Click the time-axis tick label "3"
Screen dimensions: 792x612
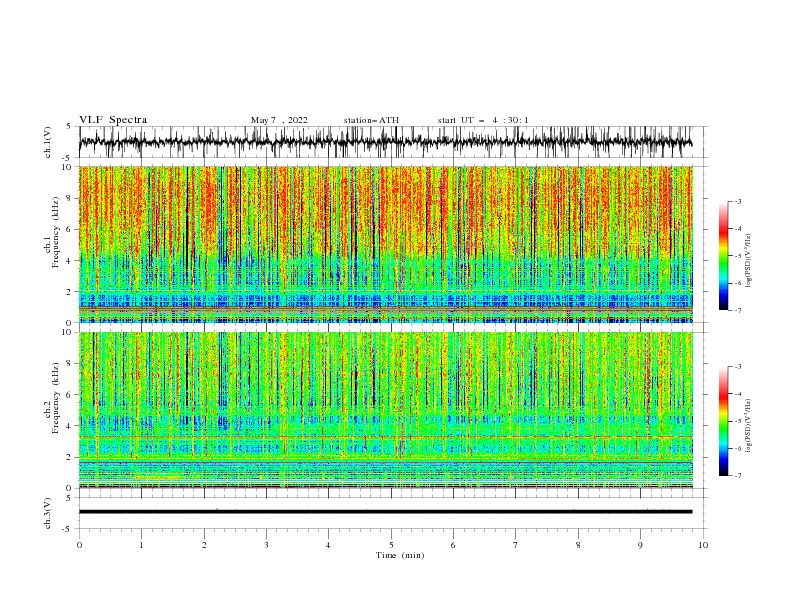tap(266, 545)
